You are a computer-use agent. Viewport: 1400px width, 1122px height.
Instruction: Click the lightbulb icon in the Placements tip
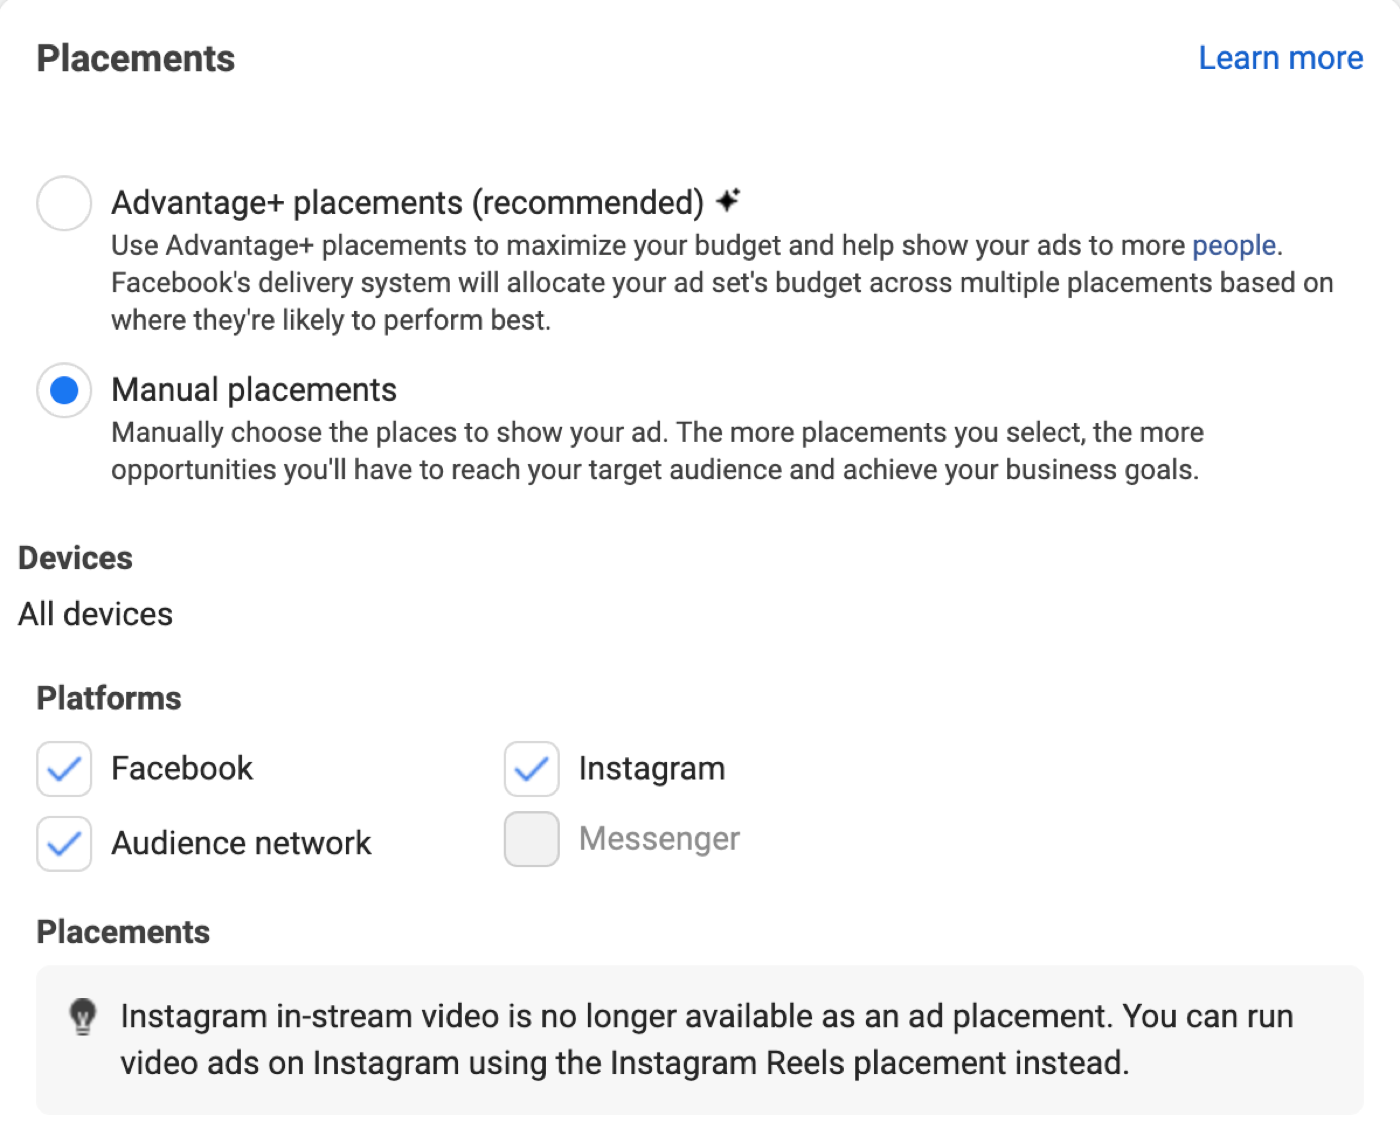point(84,1016)
